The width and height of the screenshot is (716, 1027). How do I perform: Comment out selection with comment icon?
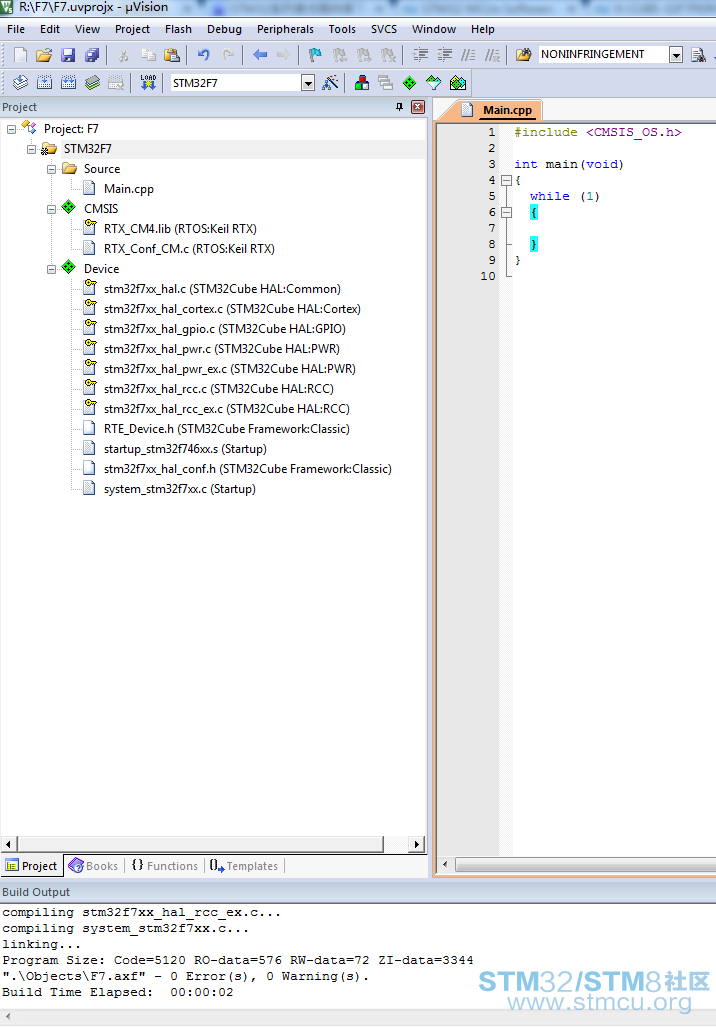[468, 55]
